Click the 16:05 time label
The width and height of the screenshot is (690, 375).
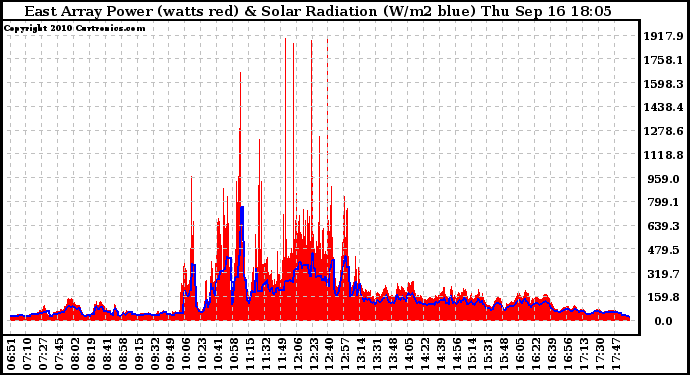click(x=520, y=353)
